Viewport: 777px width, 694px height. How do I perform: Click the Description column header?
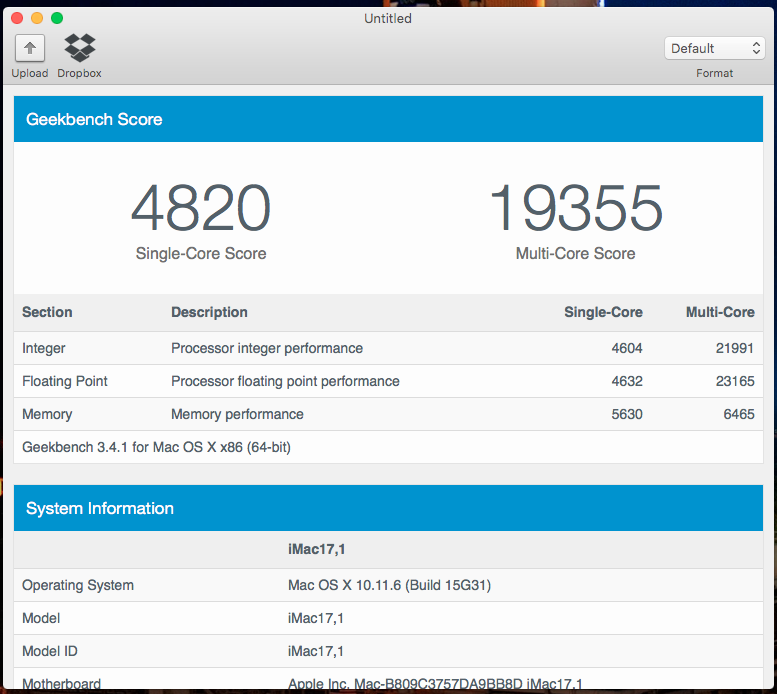click(x=209, y=312)
